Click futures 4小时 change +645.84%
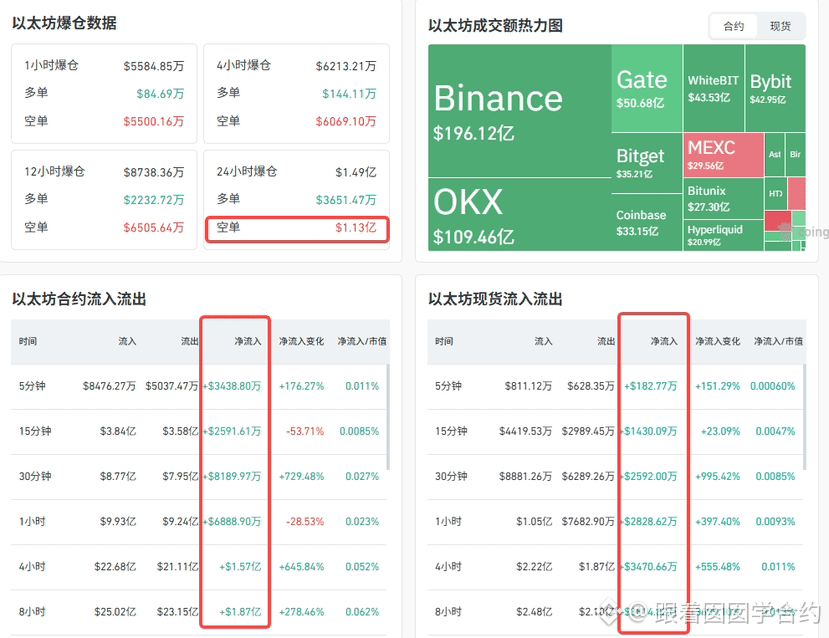Viewport: 829px width, 638px height. (x=301, y=567)
